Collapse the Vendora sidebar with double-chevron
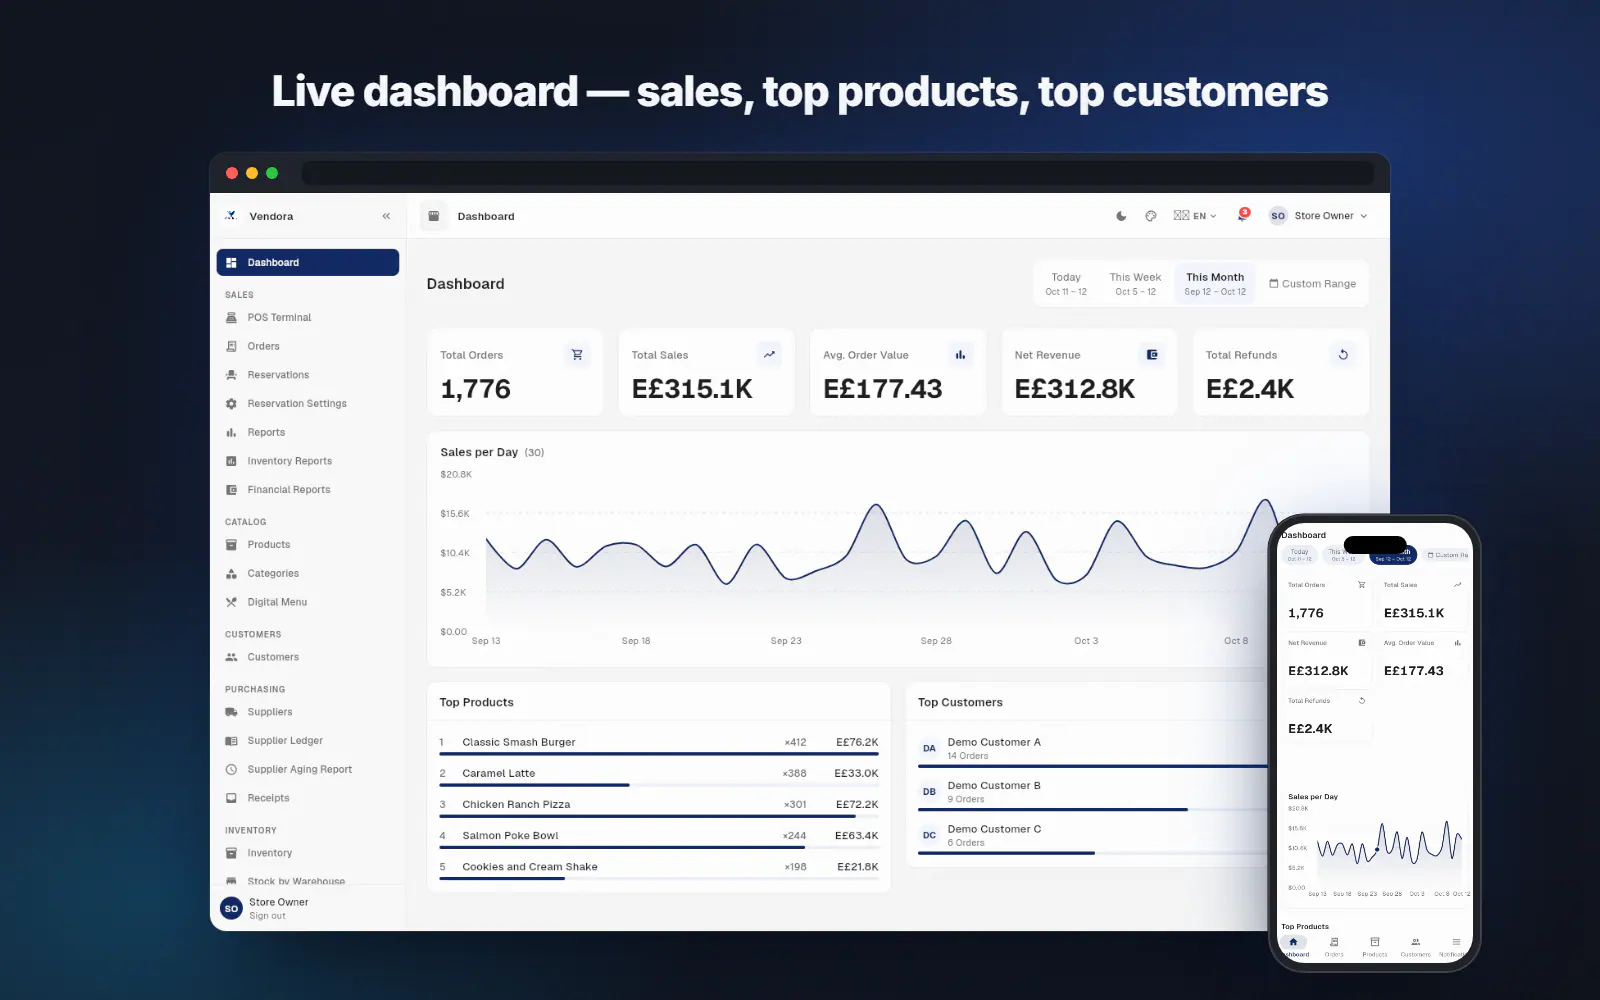 click(x=386, y=216)
